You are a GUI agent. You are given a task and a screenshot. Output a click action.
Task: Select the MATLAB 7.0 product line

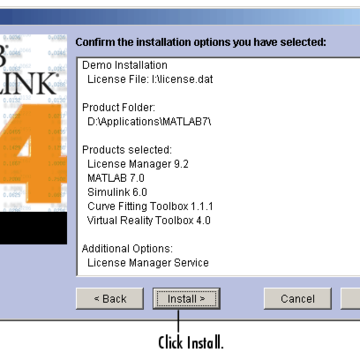[x=116, y=178]
